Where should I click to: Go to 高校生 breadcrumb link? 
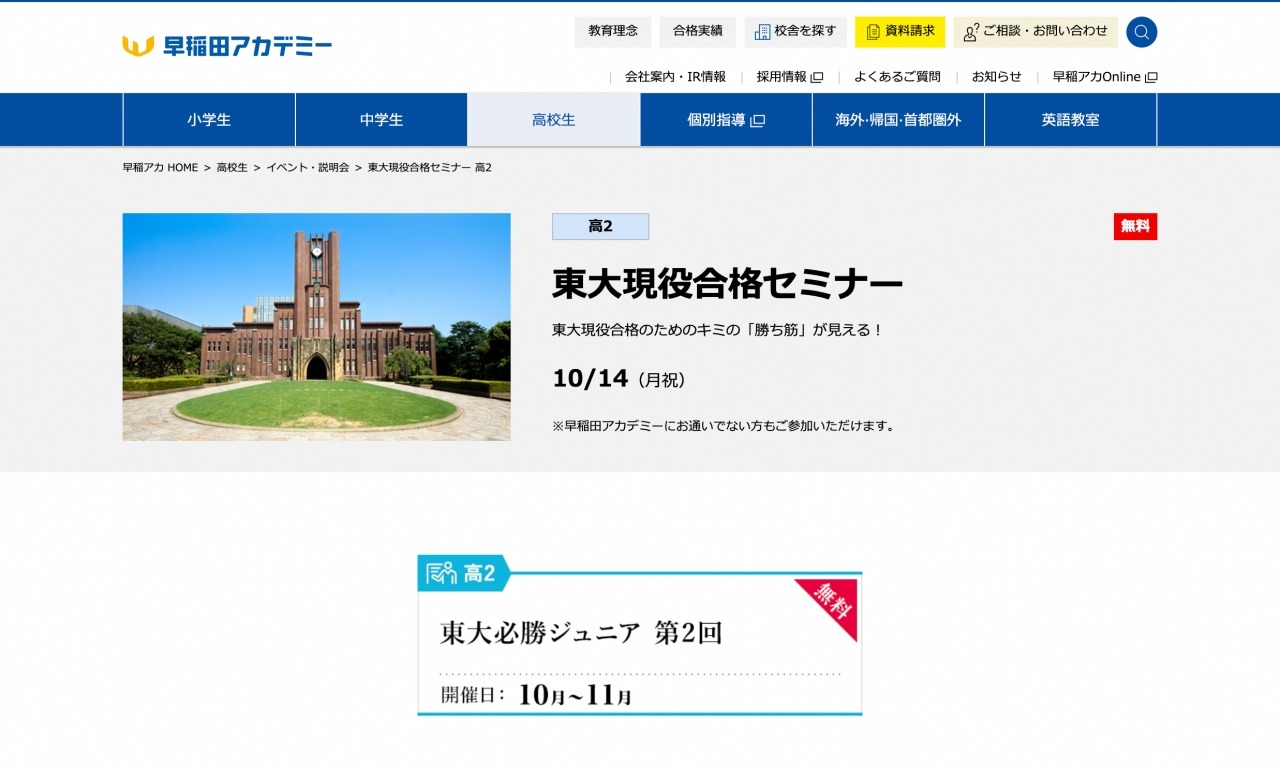(x=232, y=168)
